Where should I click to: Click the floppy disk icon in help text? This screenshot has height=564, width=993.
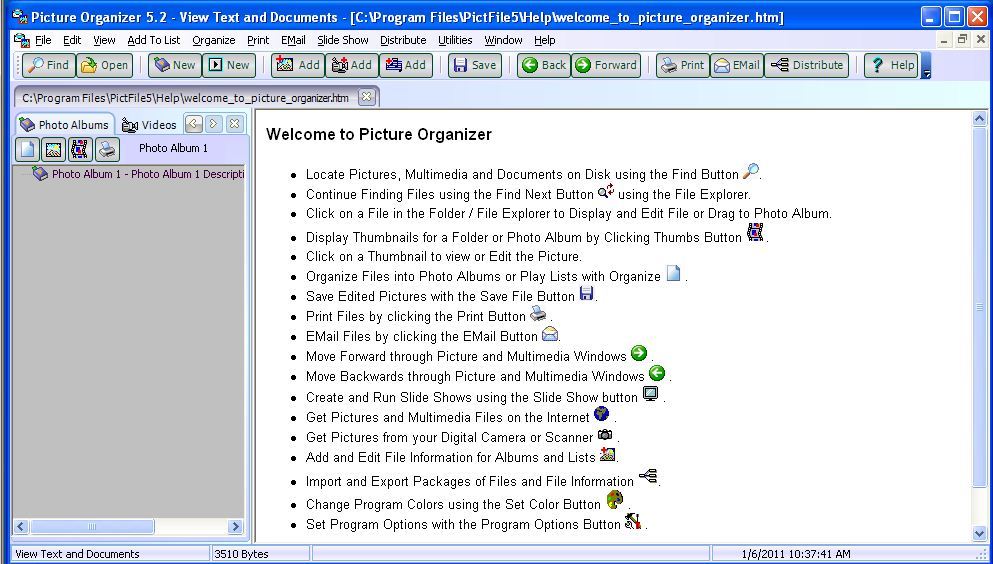point(587,293)
